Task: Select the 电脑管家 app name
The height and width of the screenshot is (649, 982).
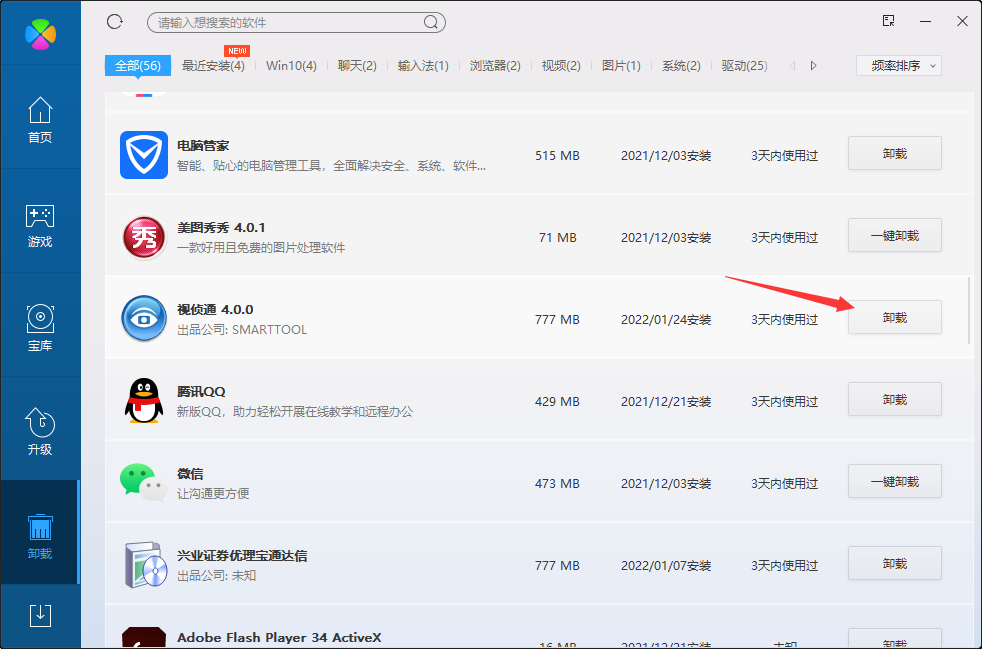Action: point(203,146)
